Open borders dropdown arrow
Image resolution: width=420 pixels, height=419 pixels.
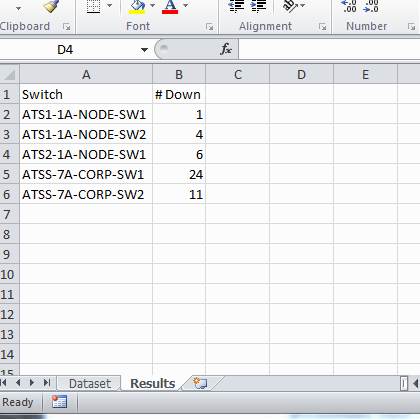pyautogui.click(x=109, y=5)
